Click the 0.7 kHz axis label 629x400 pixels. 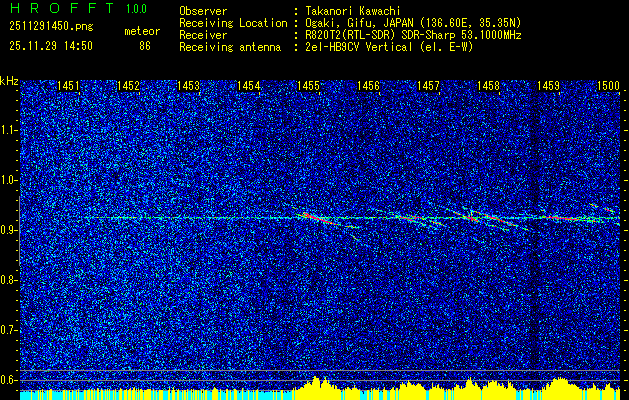point(8,330)
